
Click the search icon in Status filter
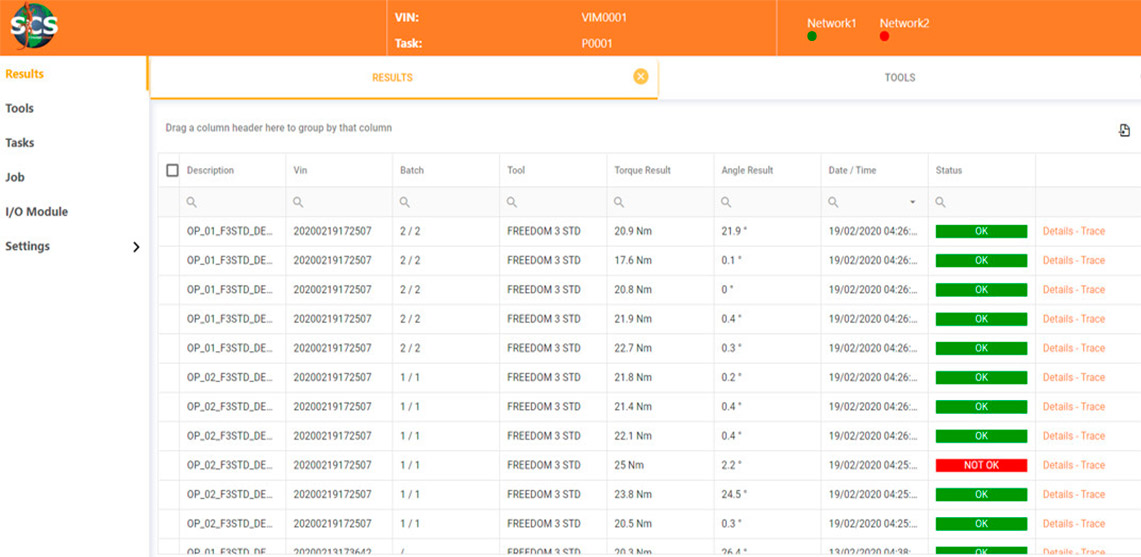(x=941, y=202)
